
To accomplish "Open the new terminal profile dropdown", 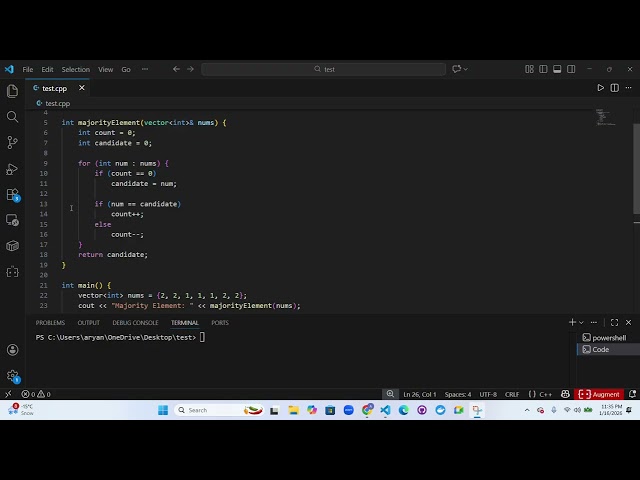I will pyautogui.click(x=581, y=322).
